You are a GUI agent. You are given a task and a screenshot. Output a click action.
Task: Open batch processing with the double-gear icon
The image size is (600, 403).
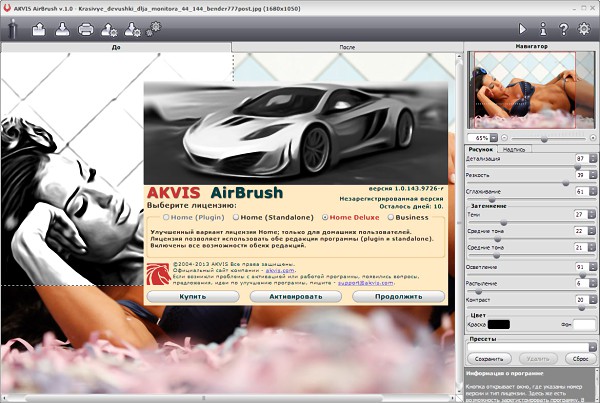point(154,29)
